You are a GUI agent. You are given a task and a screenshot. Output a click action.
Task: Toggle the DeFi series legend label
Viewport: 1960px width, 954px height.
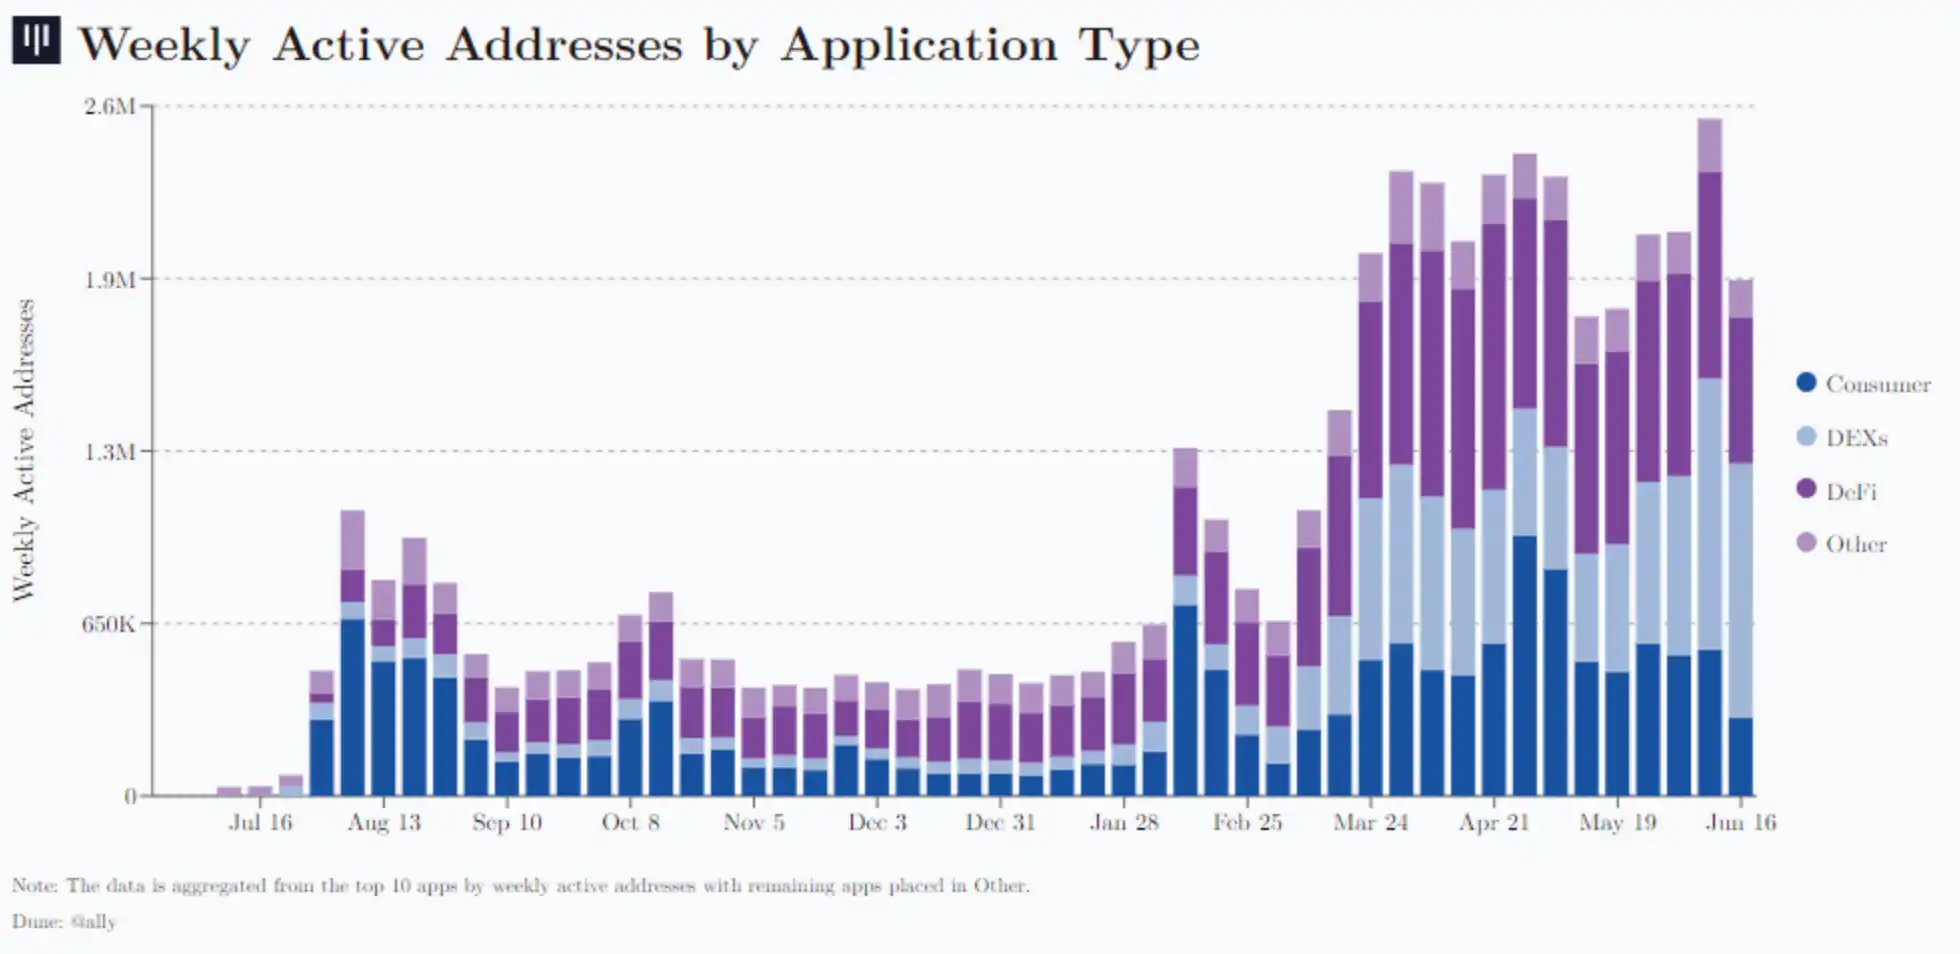[x=1851, y=491]
